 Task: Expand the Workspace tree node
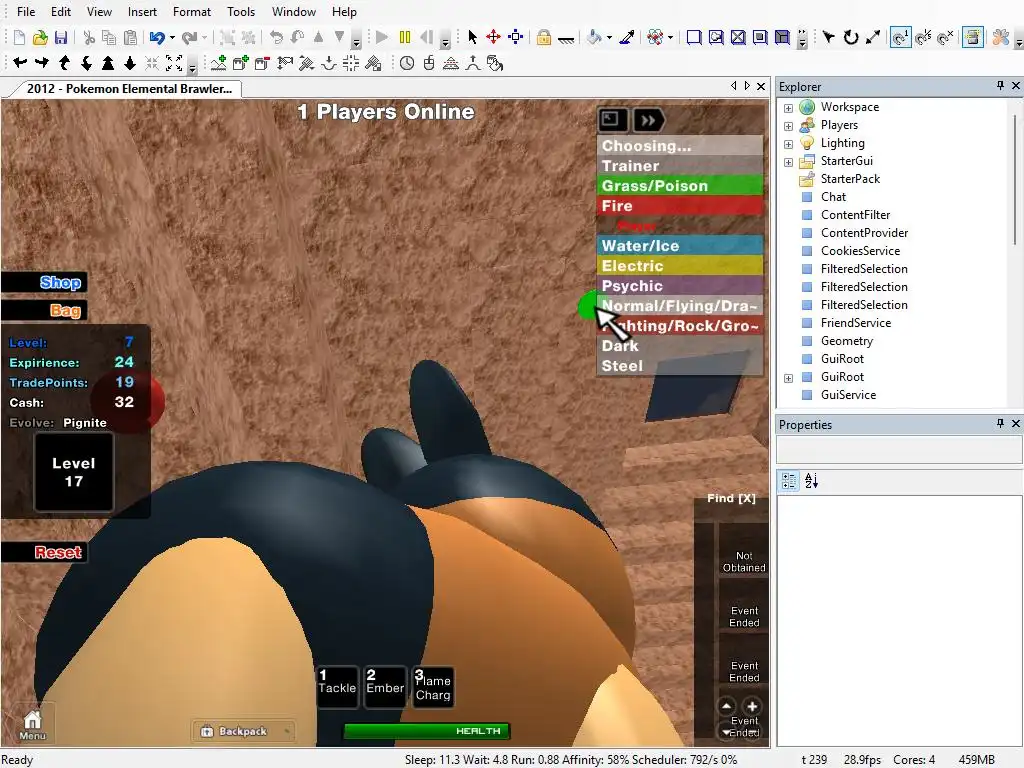[788, 108]
